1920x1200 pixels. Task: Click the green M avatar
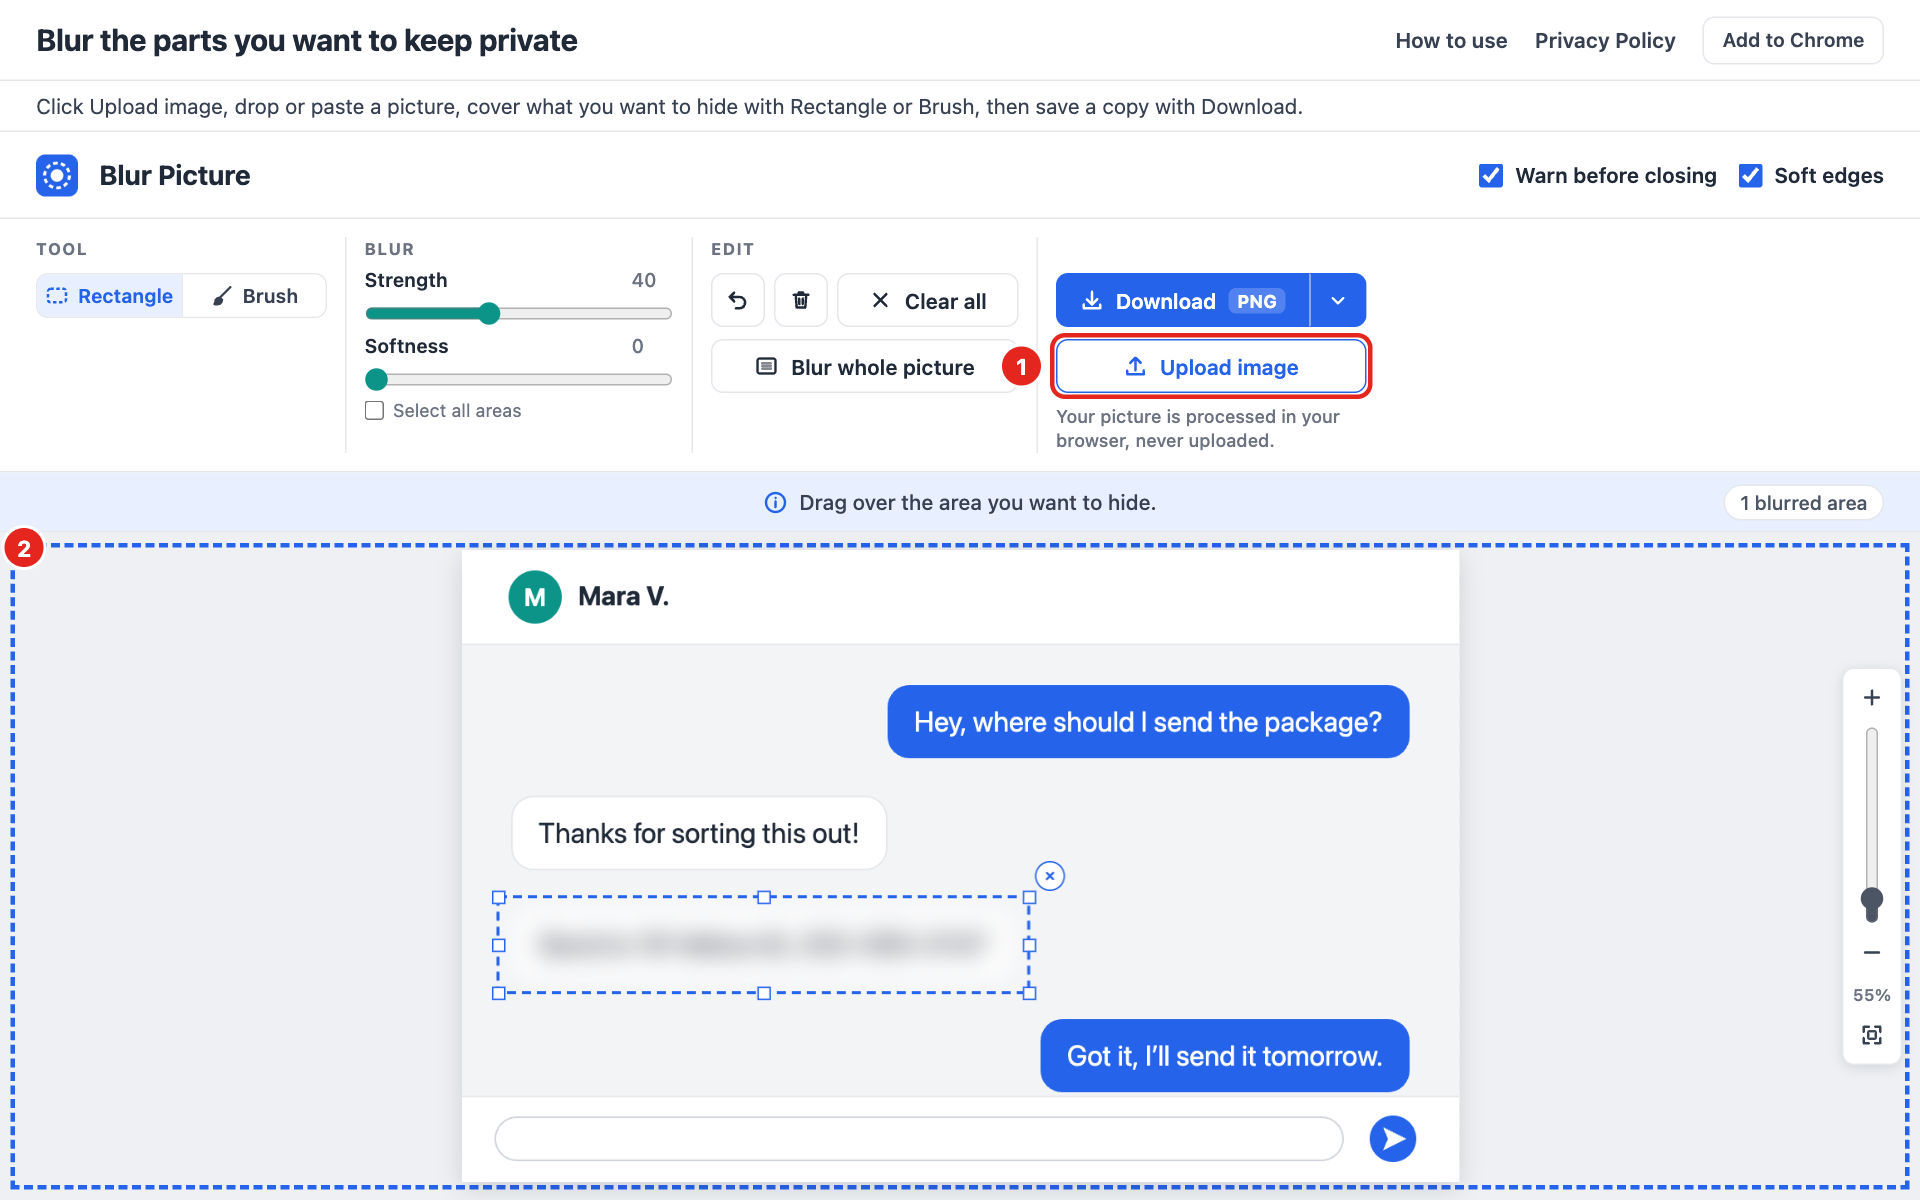point(535,597)
